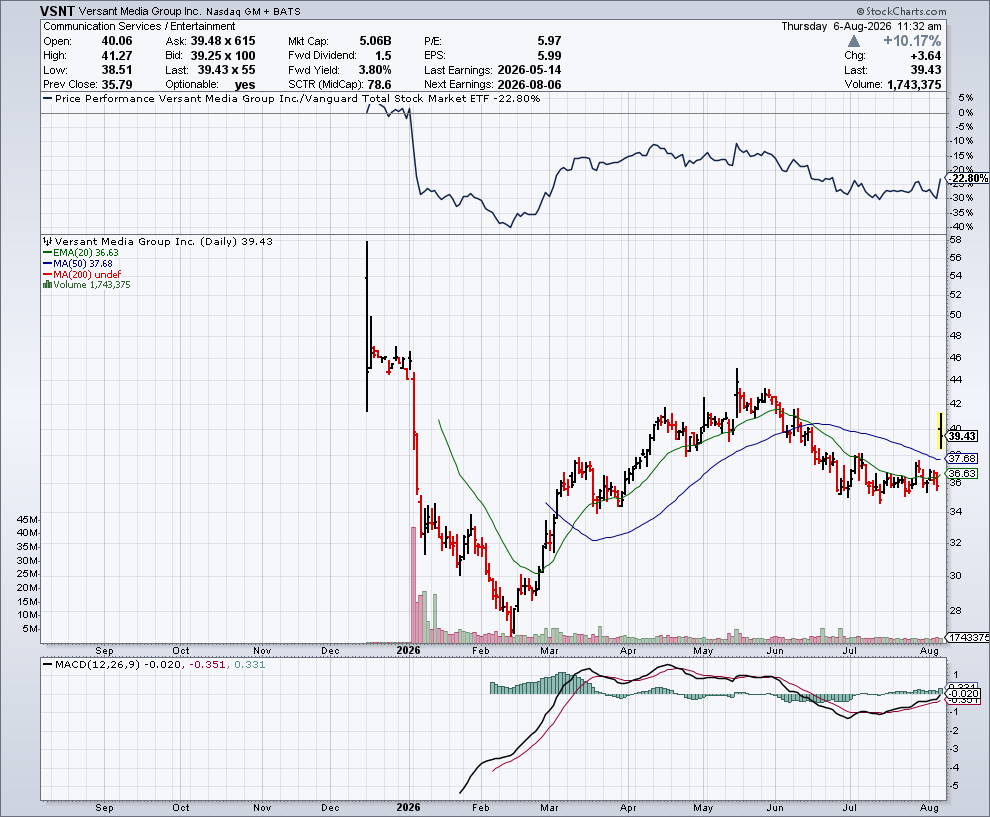Viewport: 990px width, 817px height.
Task: Click the Low value 38.51
Action: click(117, 70)
